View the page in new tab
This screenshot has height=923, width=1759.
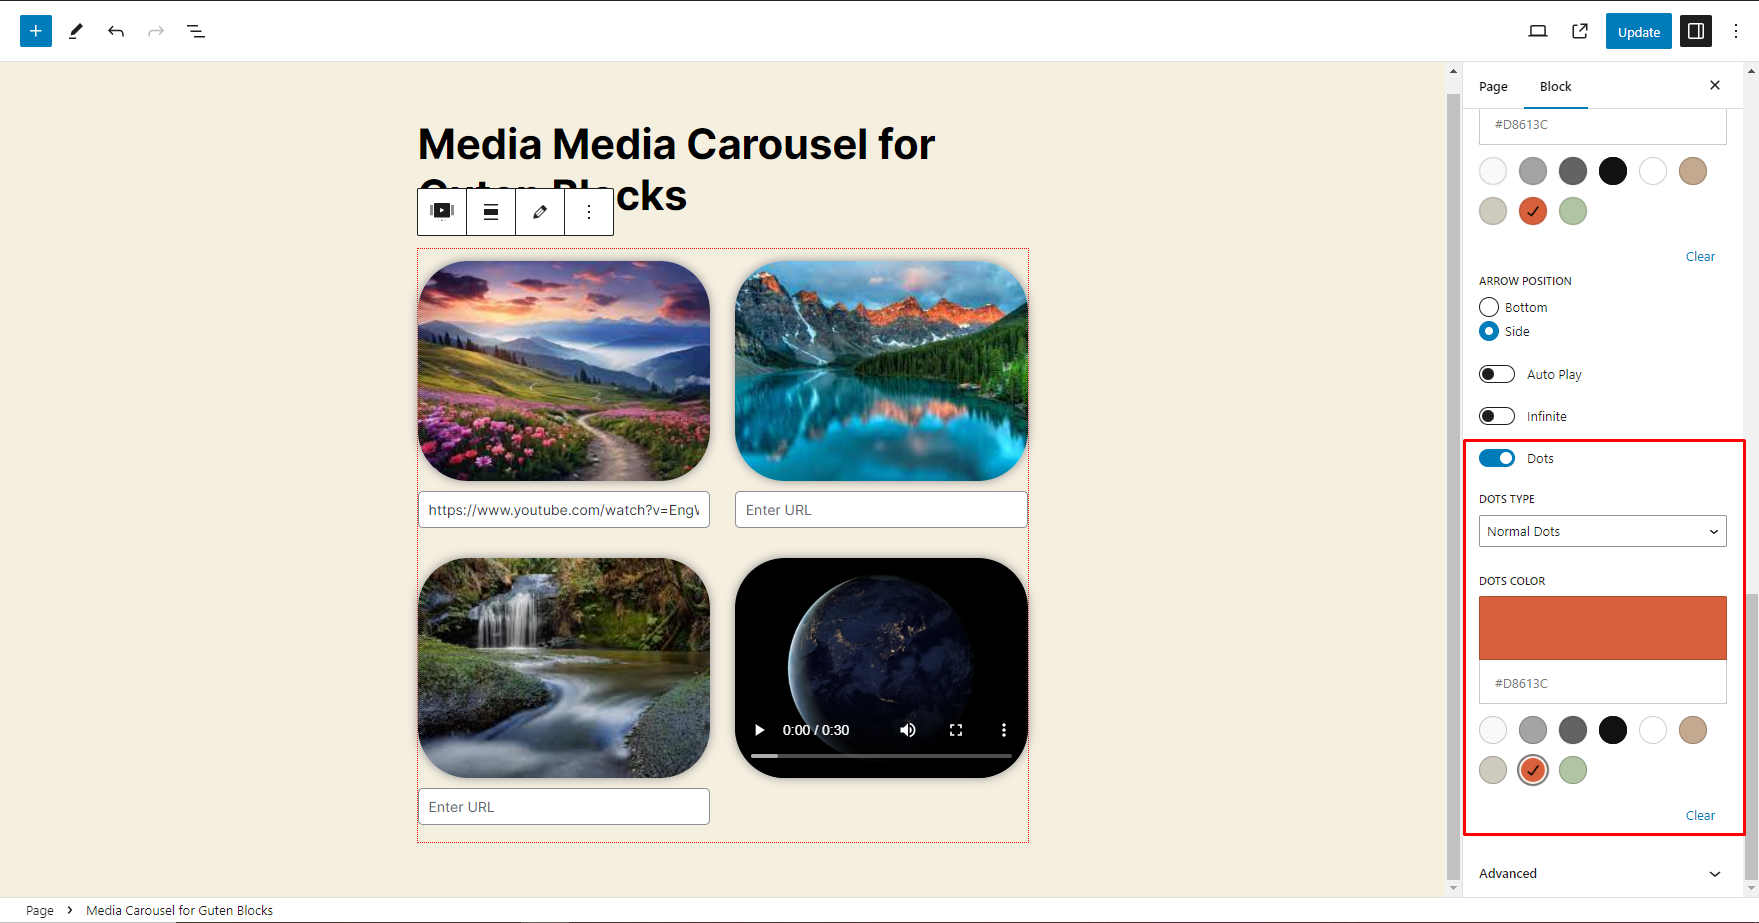pos(1580,31)
